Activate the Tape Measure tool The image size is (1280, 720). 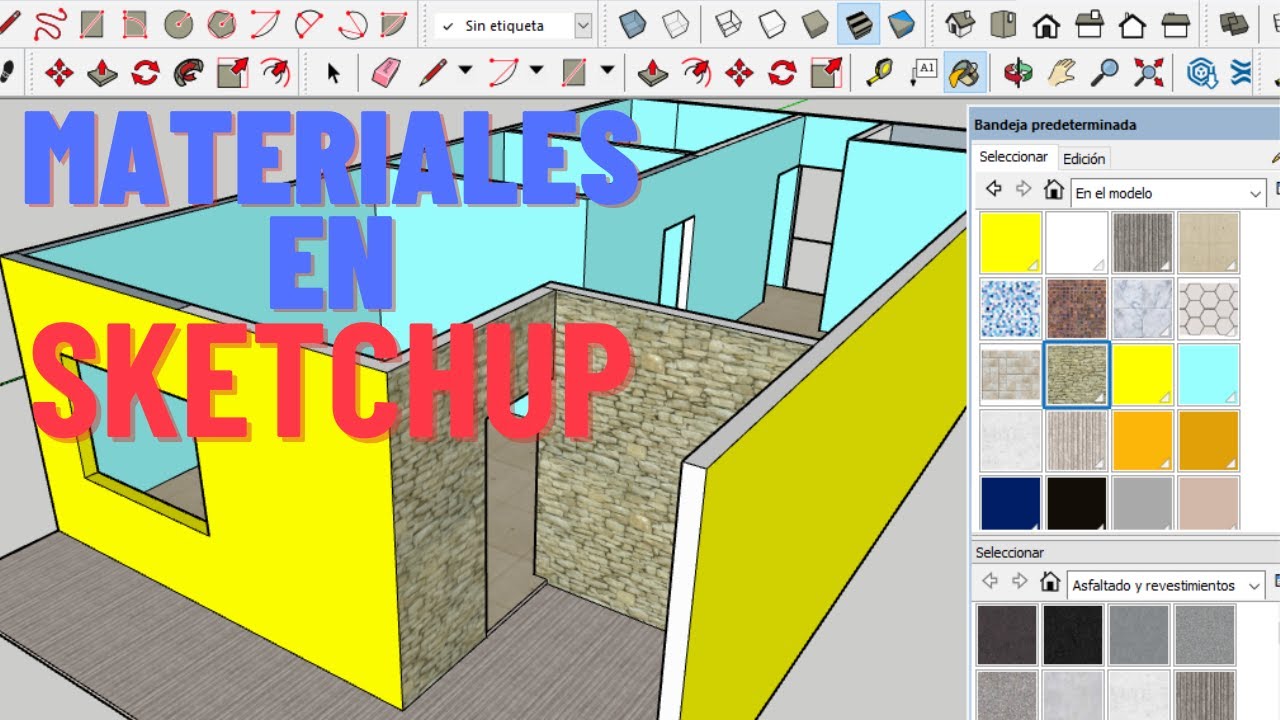[879, 72]
